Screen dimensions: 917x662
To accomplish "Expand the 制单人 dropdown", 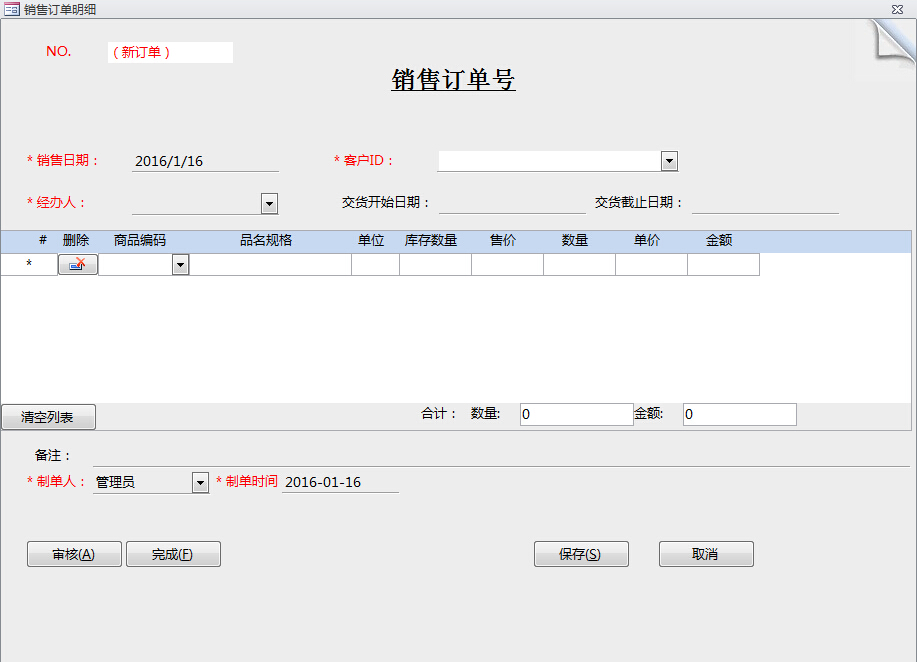I will click(201, 482).
